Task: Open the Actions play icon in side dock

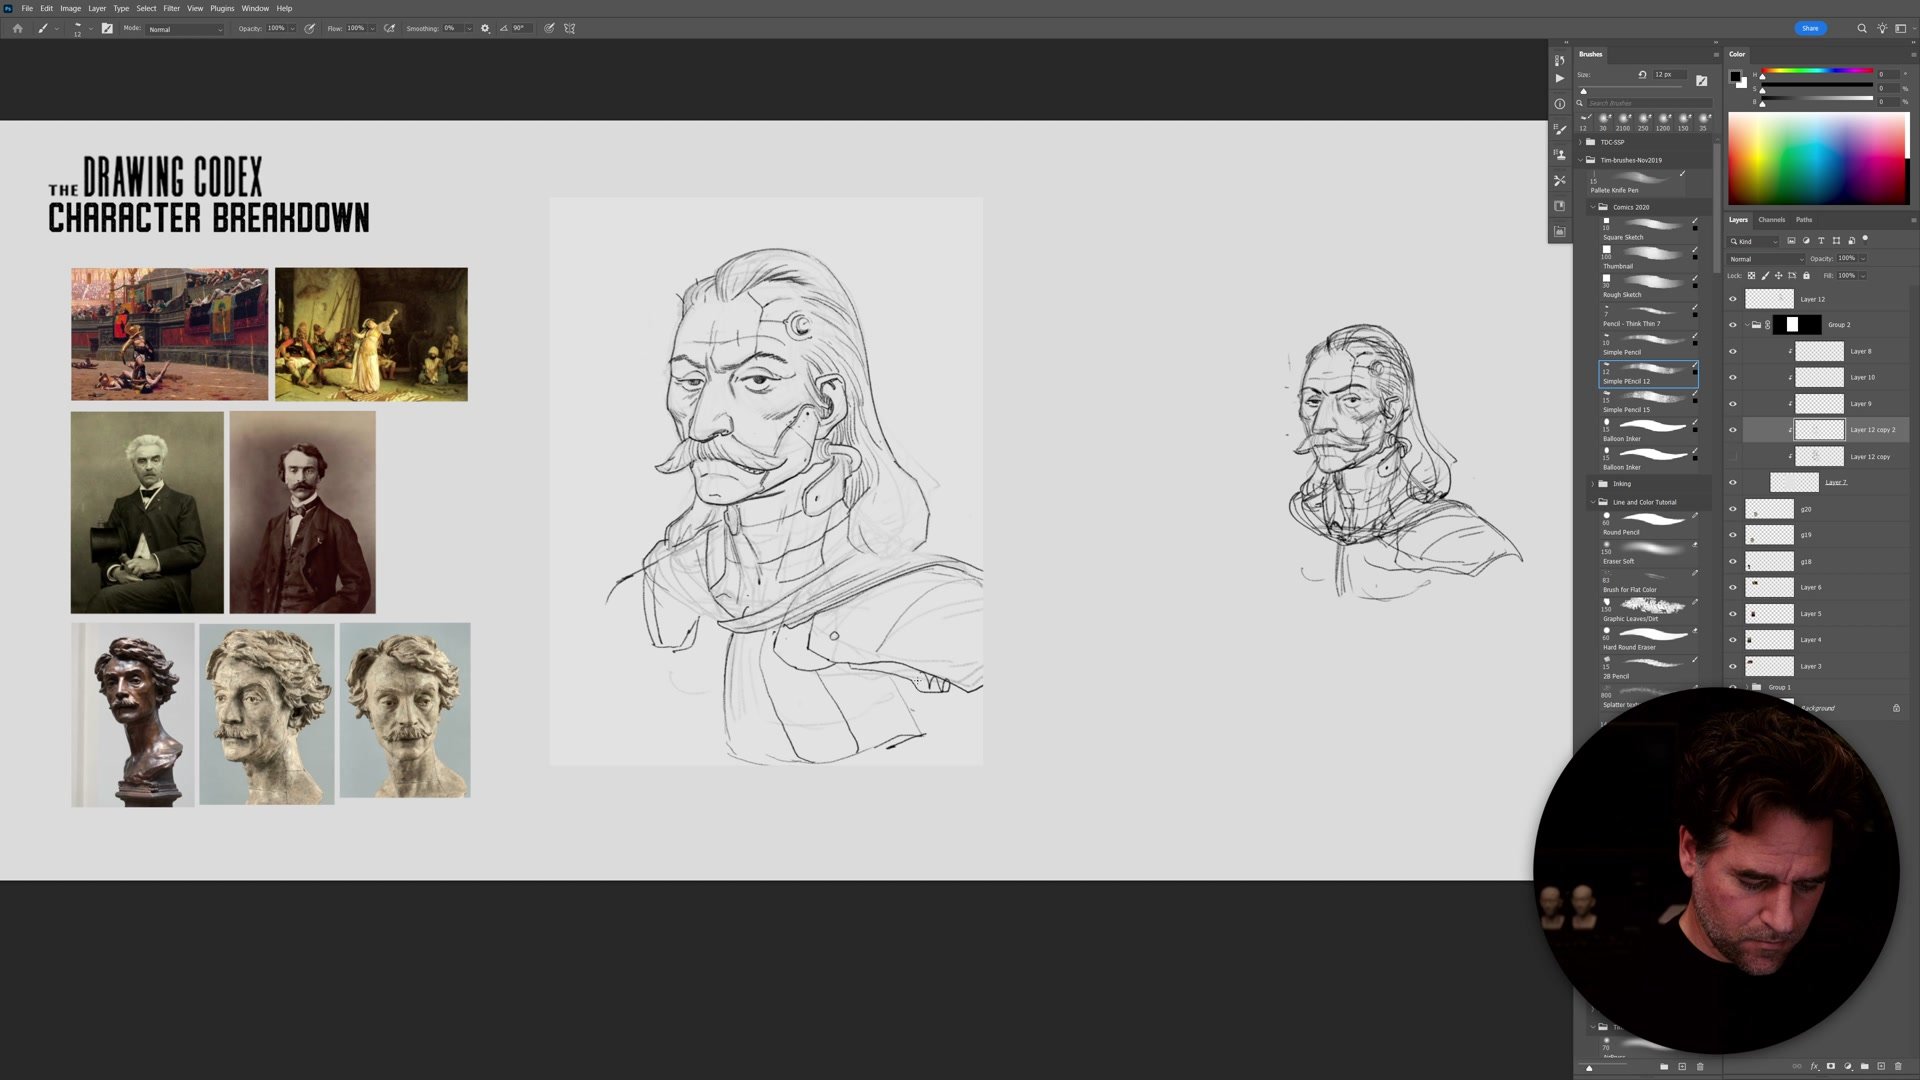Action: tap(1559, 79)
